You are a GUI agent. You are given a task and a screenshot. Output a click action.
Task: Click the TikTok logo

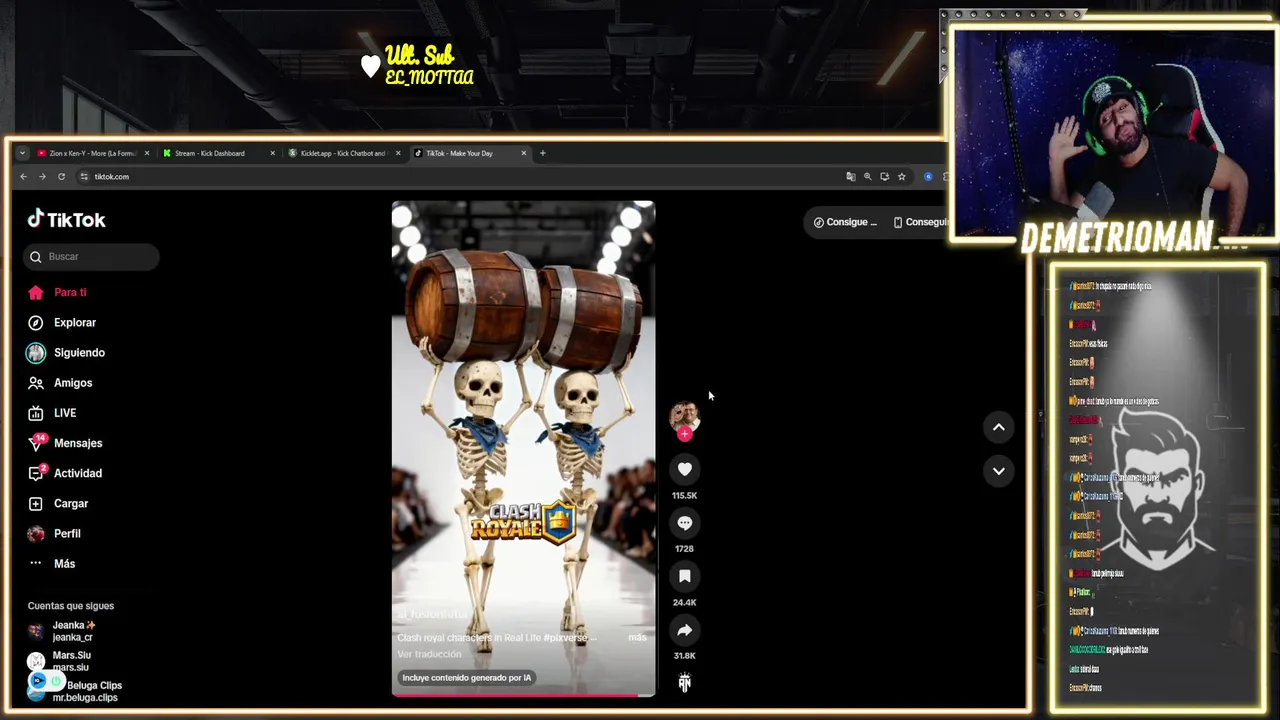[x=66, y=219]
